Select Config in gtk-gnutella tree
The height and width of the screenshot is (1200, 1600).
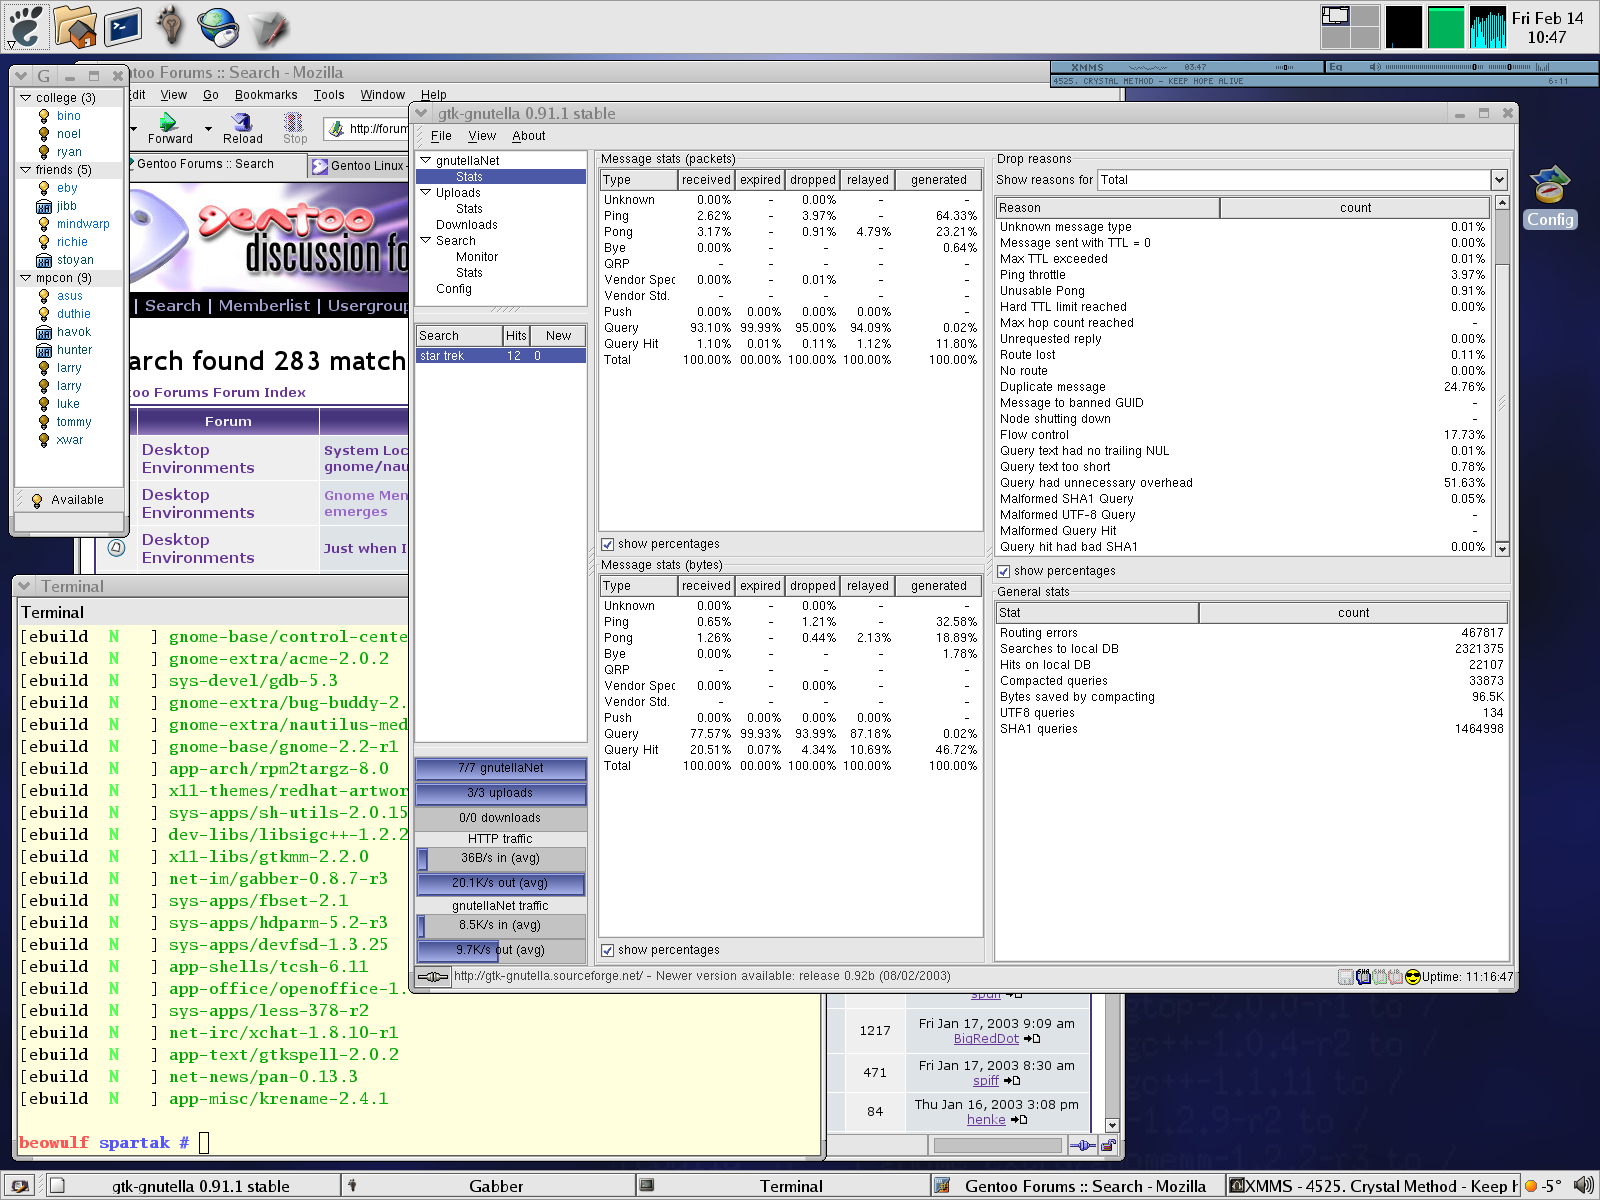pos(454,289)
